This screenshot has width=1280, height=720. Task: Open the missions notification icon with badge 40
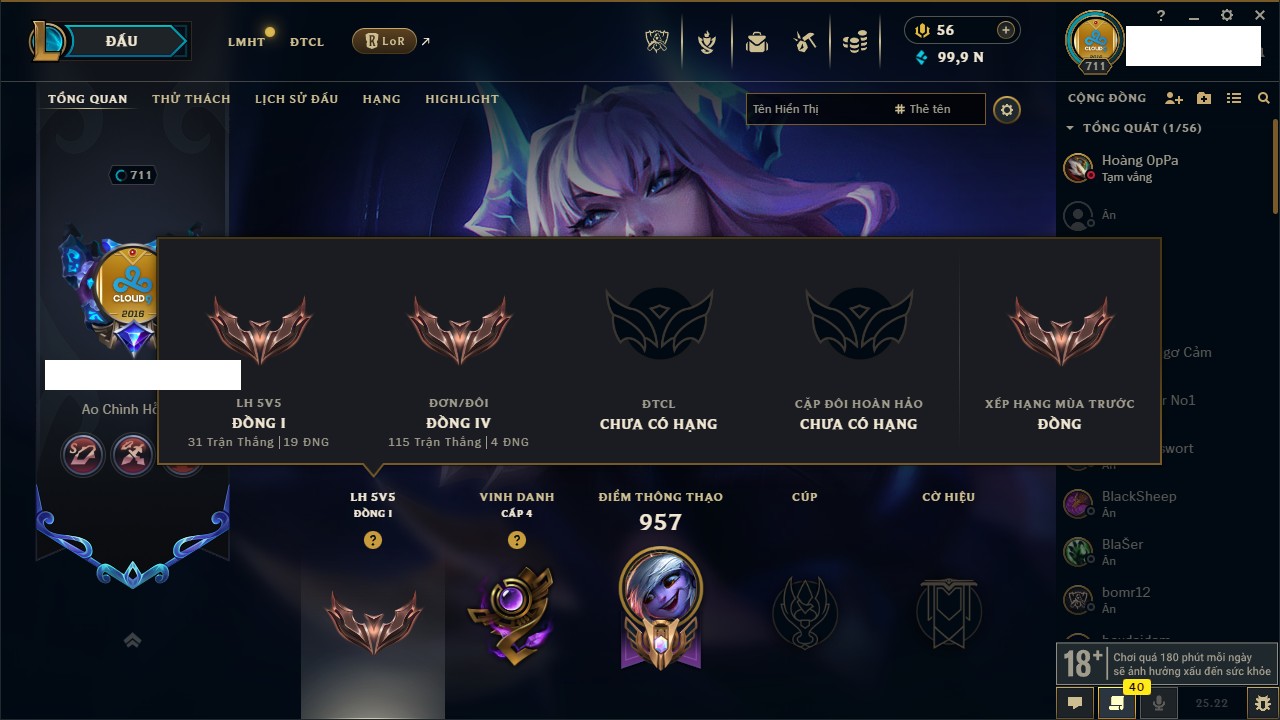pyautogui.click(x=1116, y=703)
